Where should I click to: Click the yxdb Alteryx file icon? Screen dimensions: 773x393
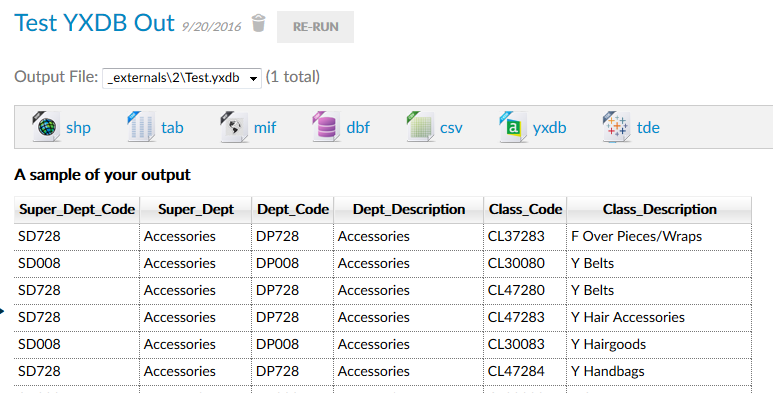point(513,127)
